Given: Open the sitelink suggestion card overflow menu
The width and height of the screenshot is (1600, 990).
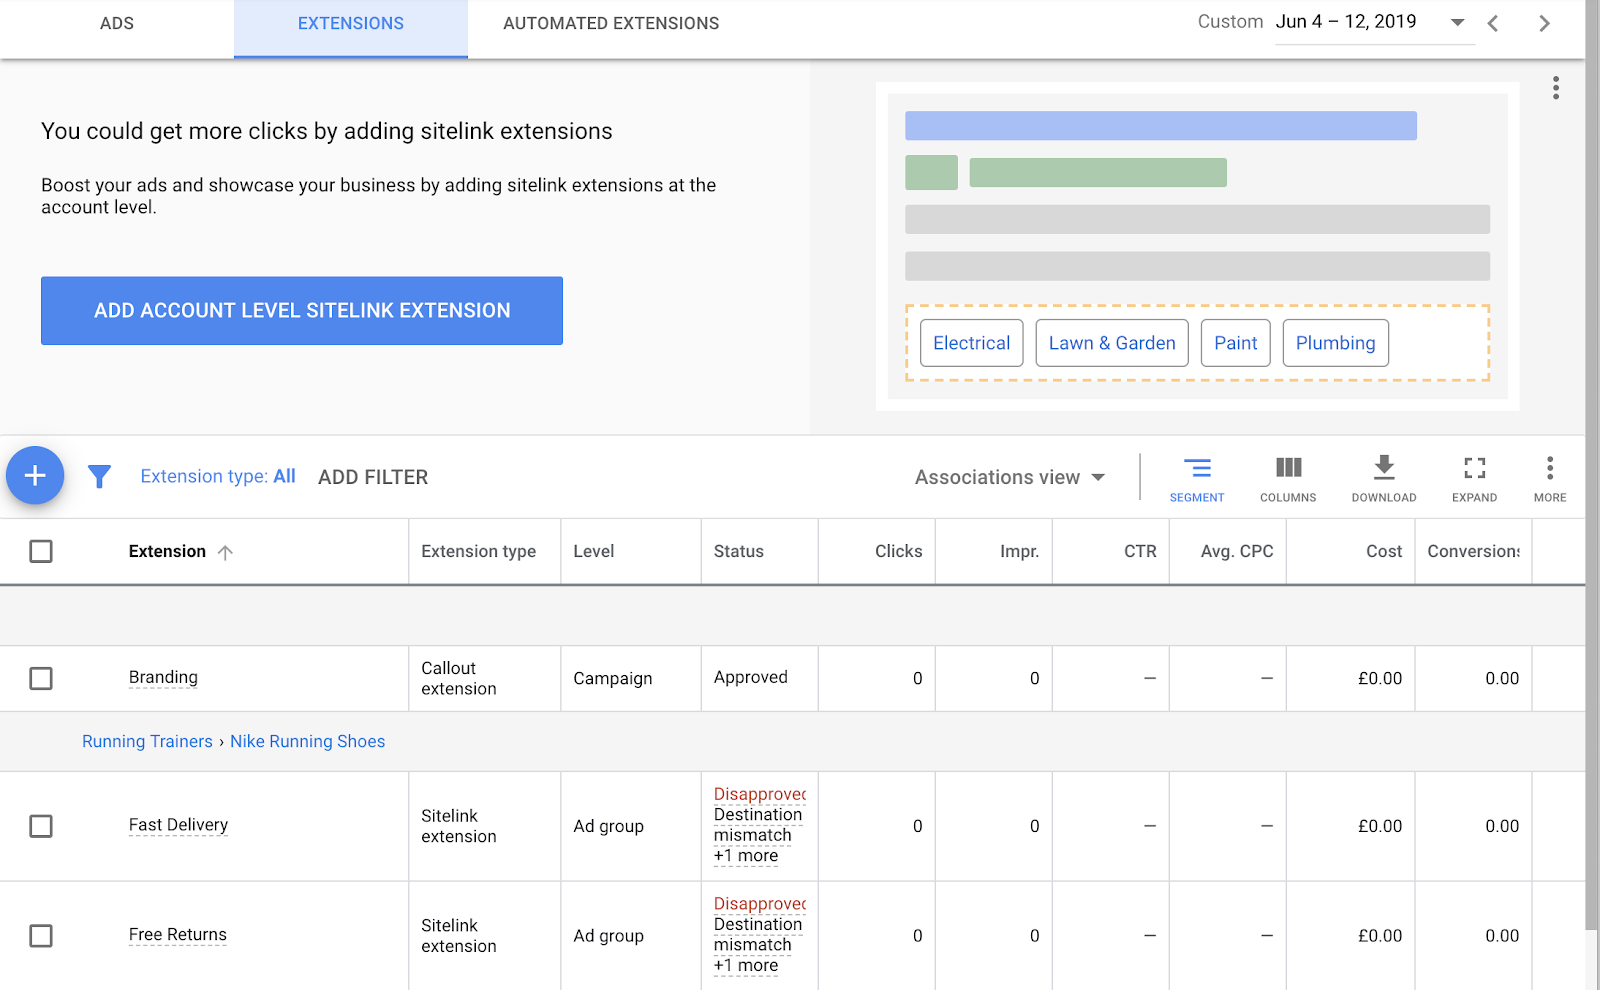Looking at the screenshot, I should tap(1555, 88).
